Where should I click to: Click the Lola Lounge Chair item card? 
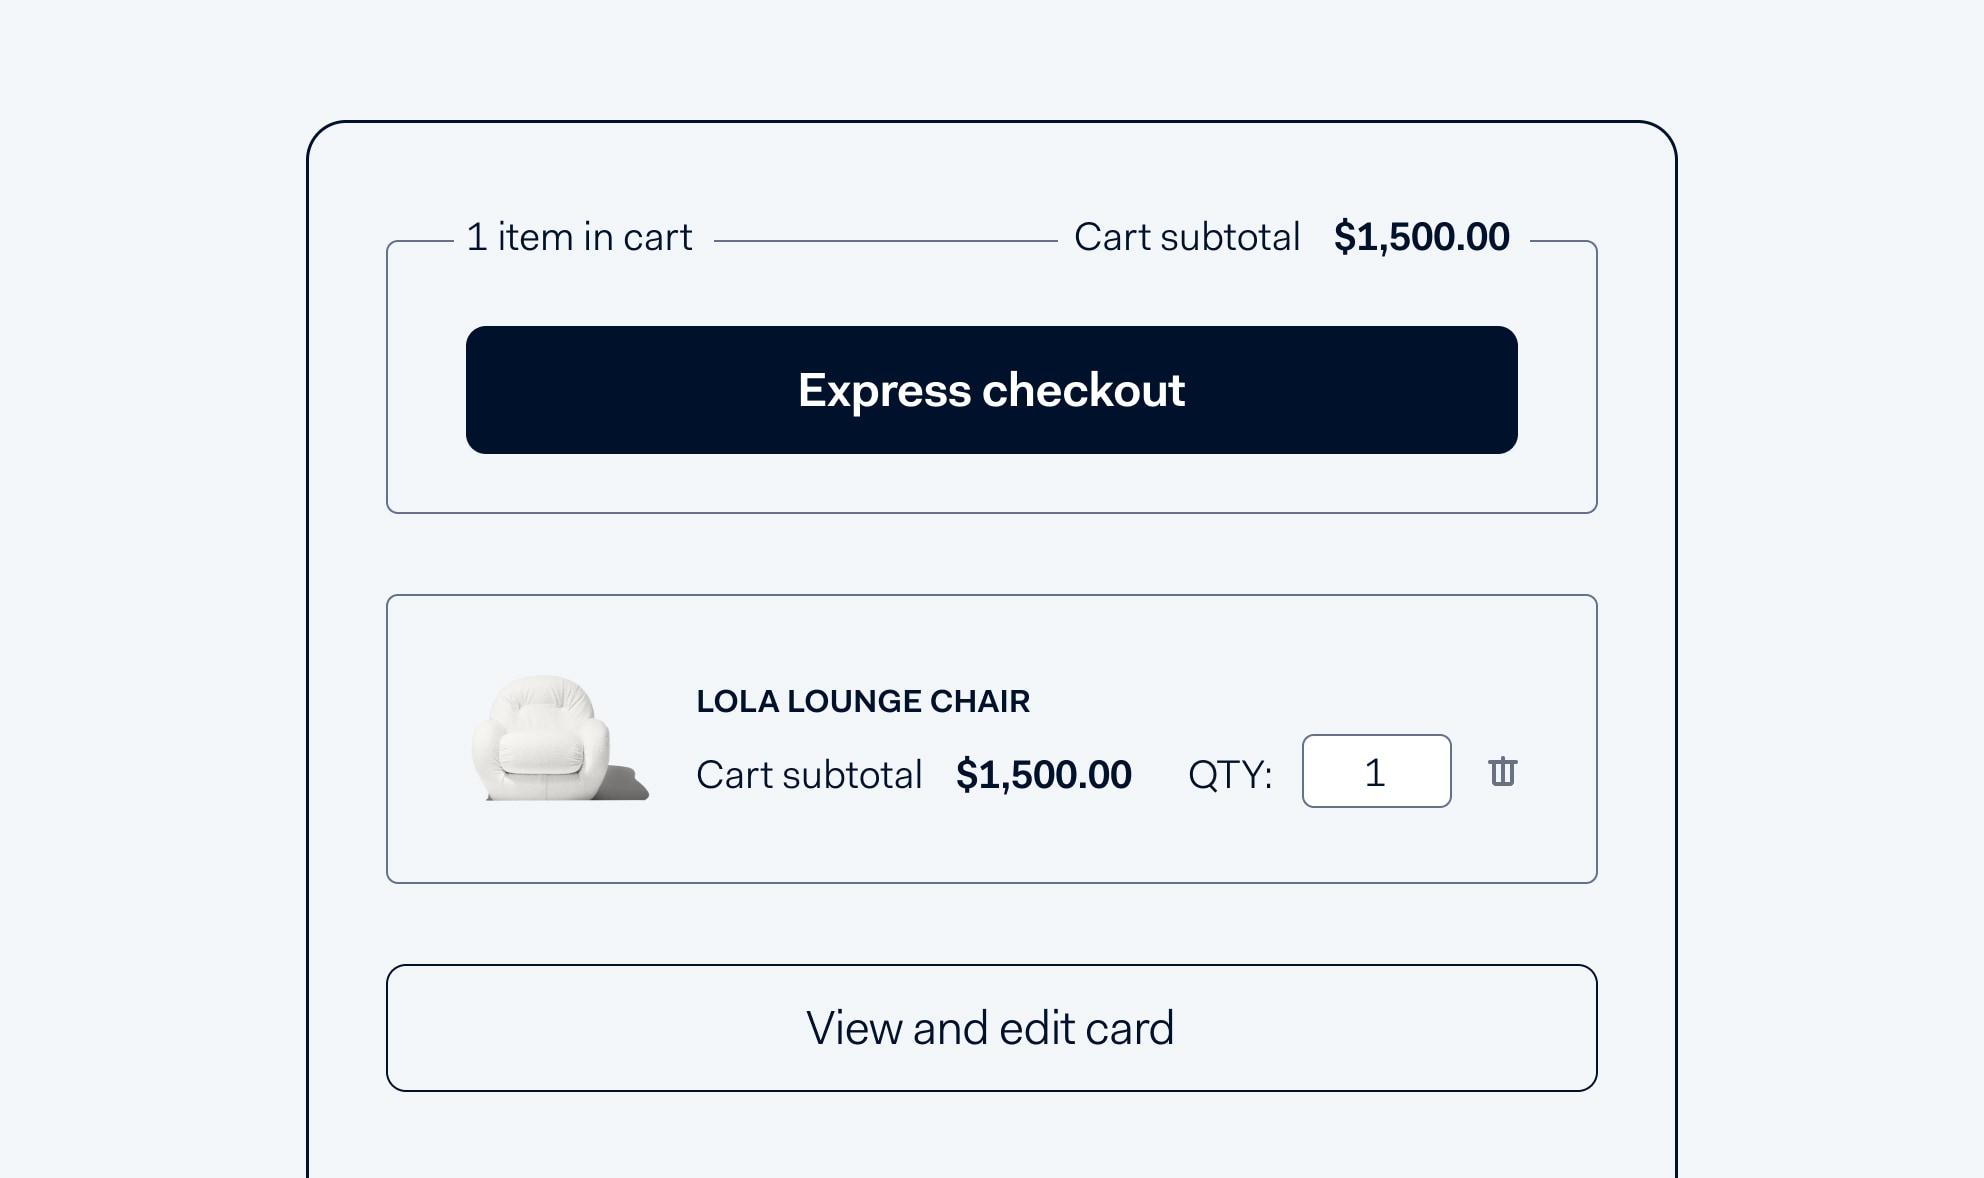[991, 739]
